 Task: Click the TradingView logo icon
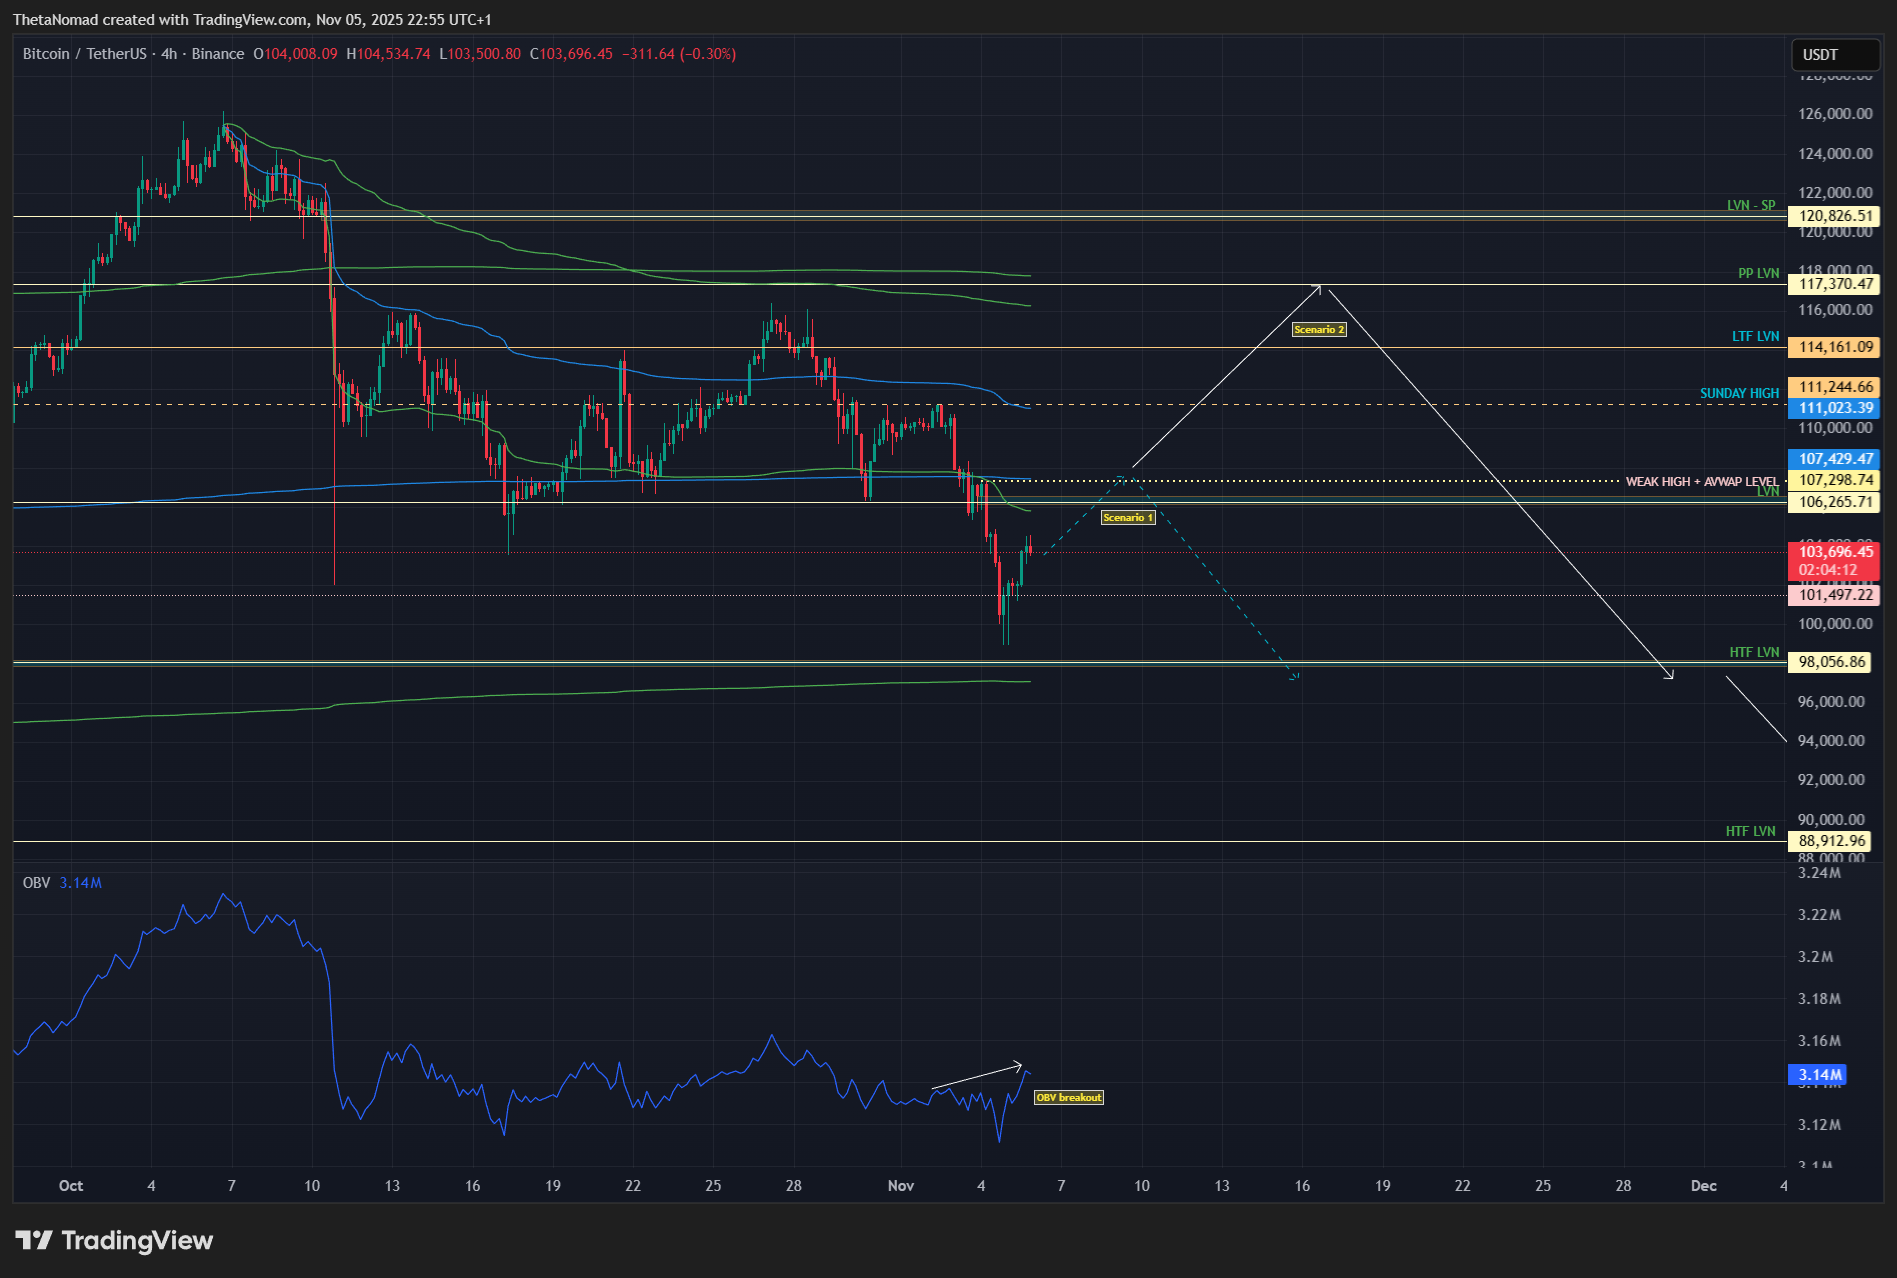tap(34, 1241)
